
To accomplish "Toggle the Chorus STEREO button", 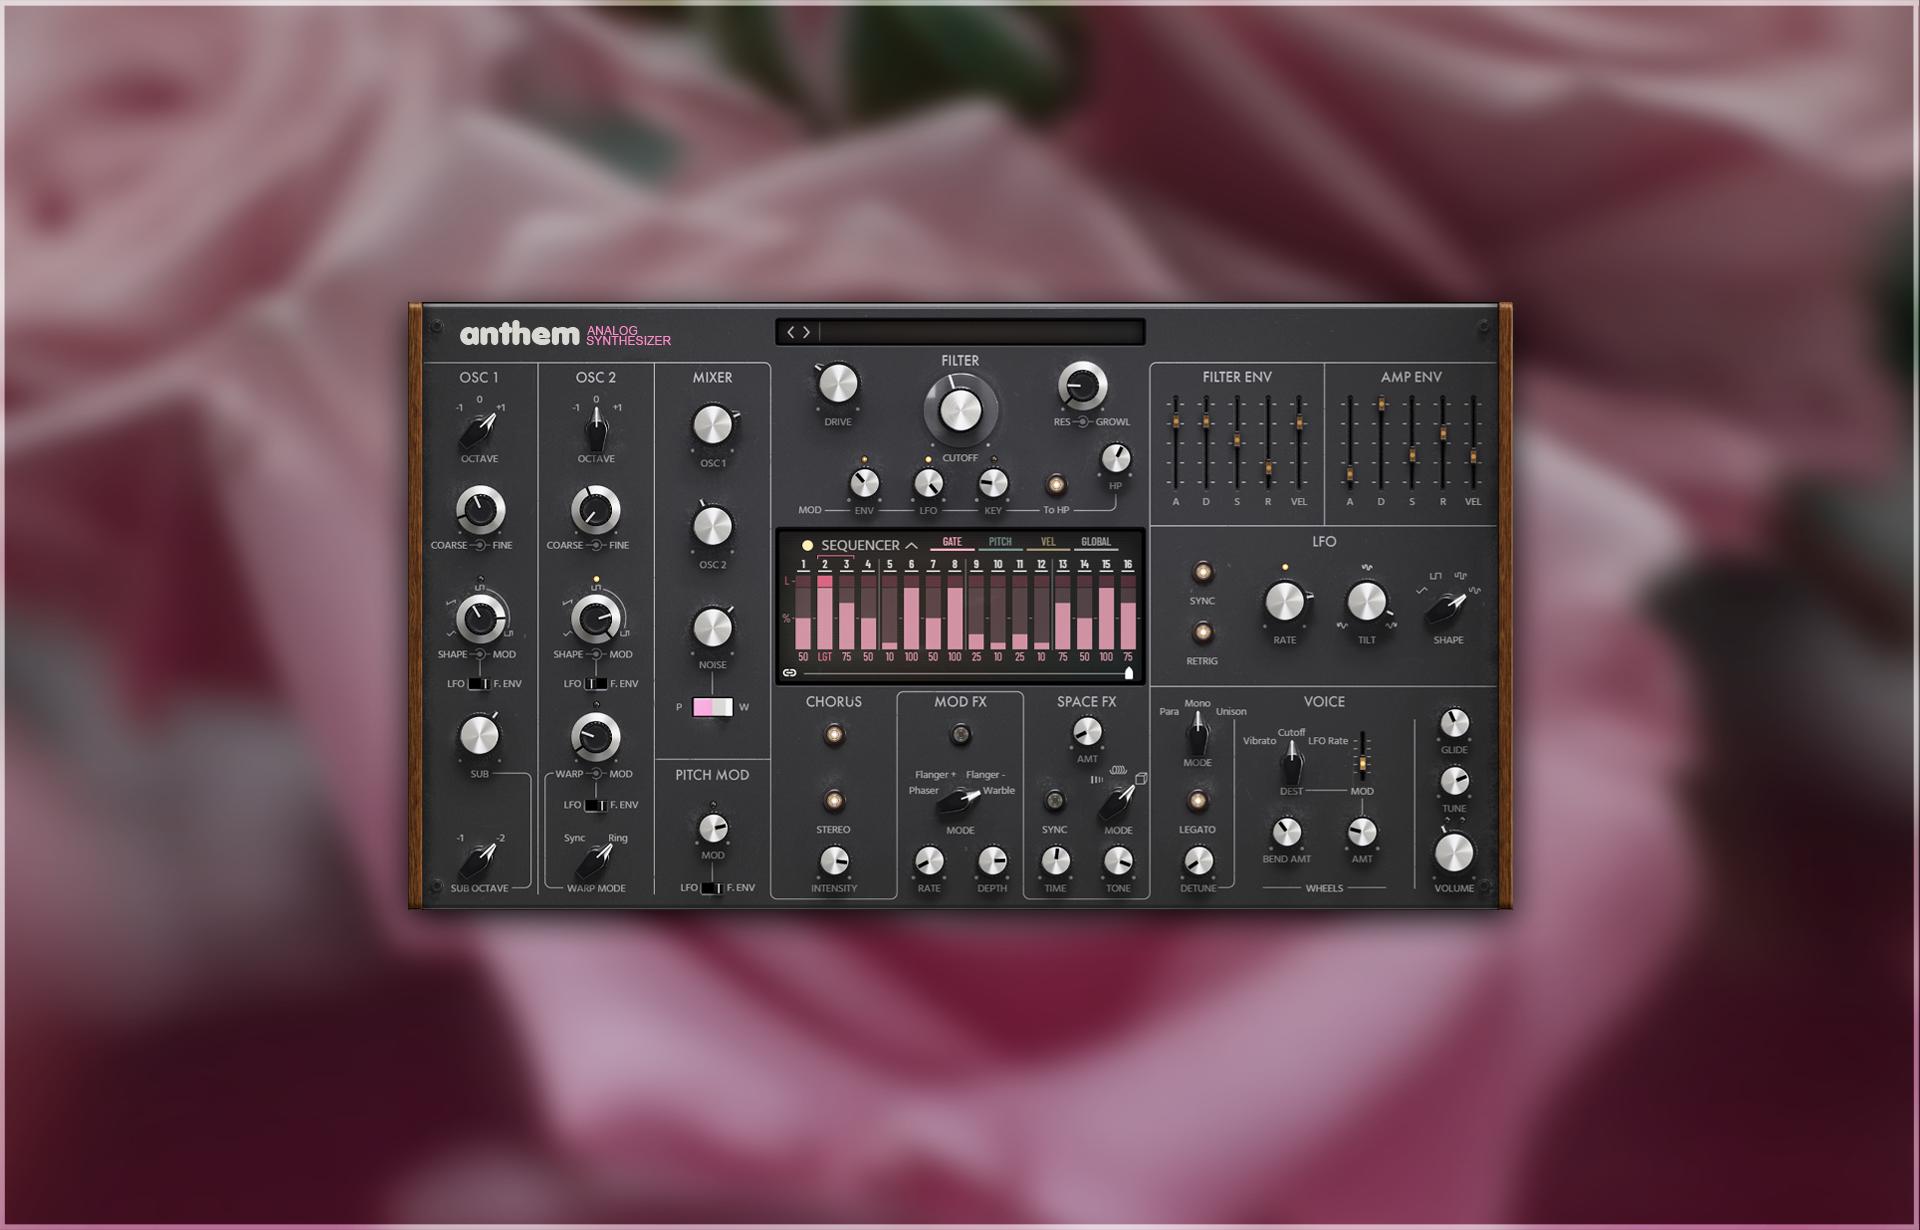I will [x=834, y=801].
